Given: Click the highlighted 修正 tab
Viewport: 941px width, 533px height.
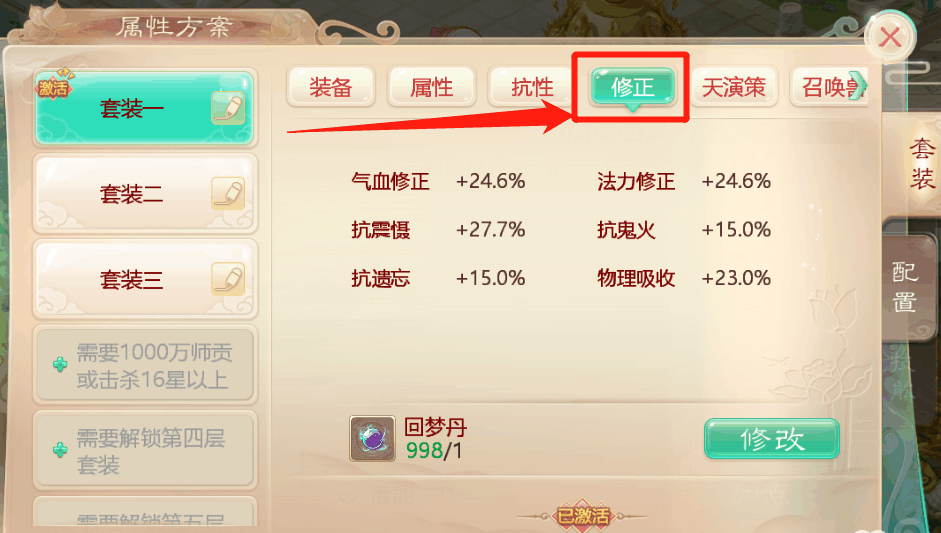Looking at the screenshot, I should coord(633,88).
